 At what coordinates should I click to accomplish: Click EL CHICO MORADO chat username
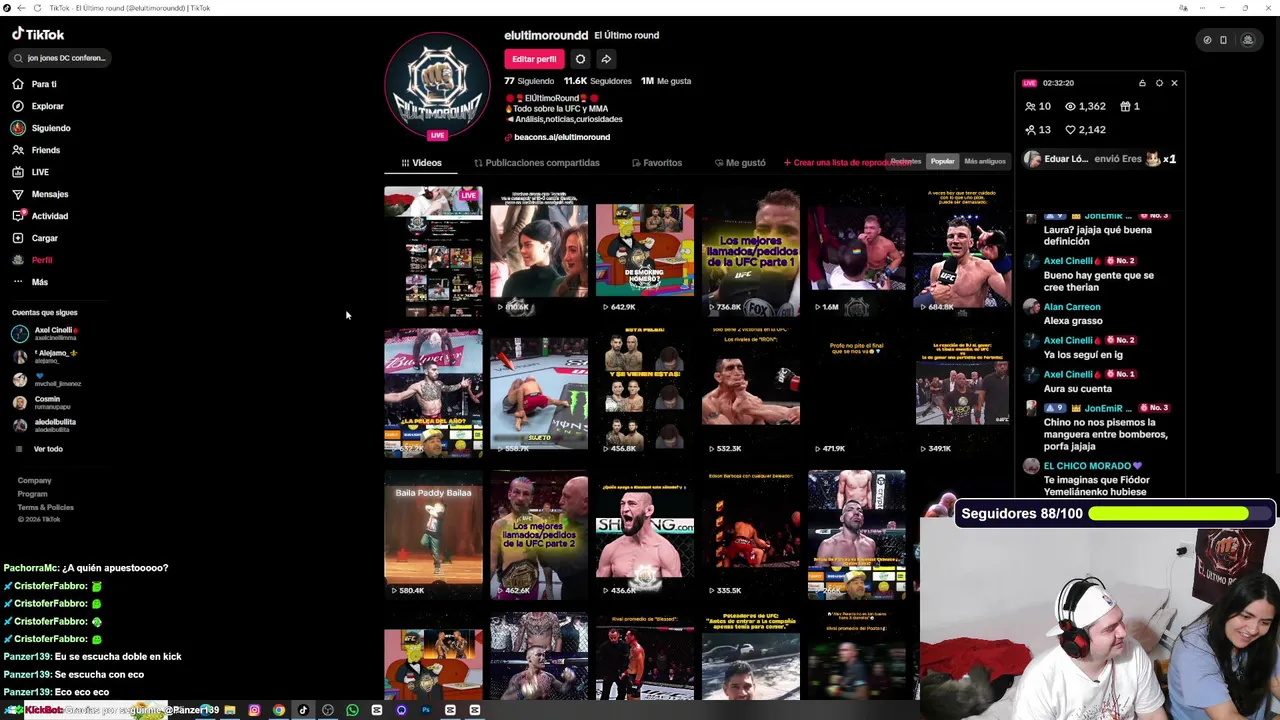[1092, 466]
